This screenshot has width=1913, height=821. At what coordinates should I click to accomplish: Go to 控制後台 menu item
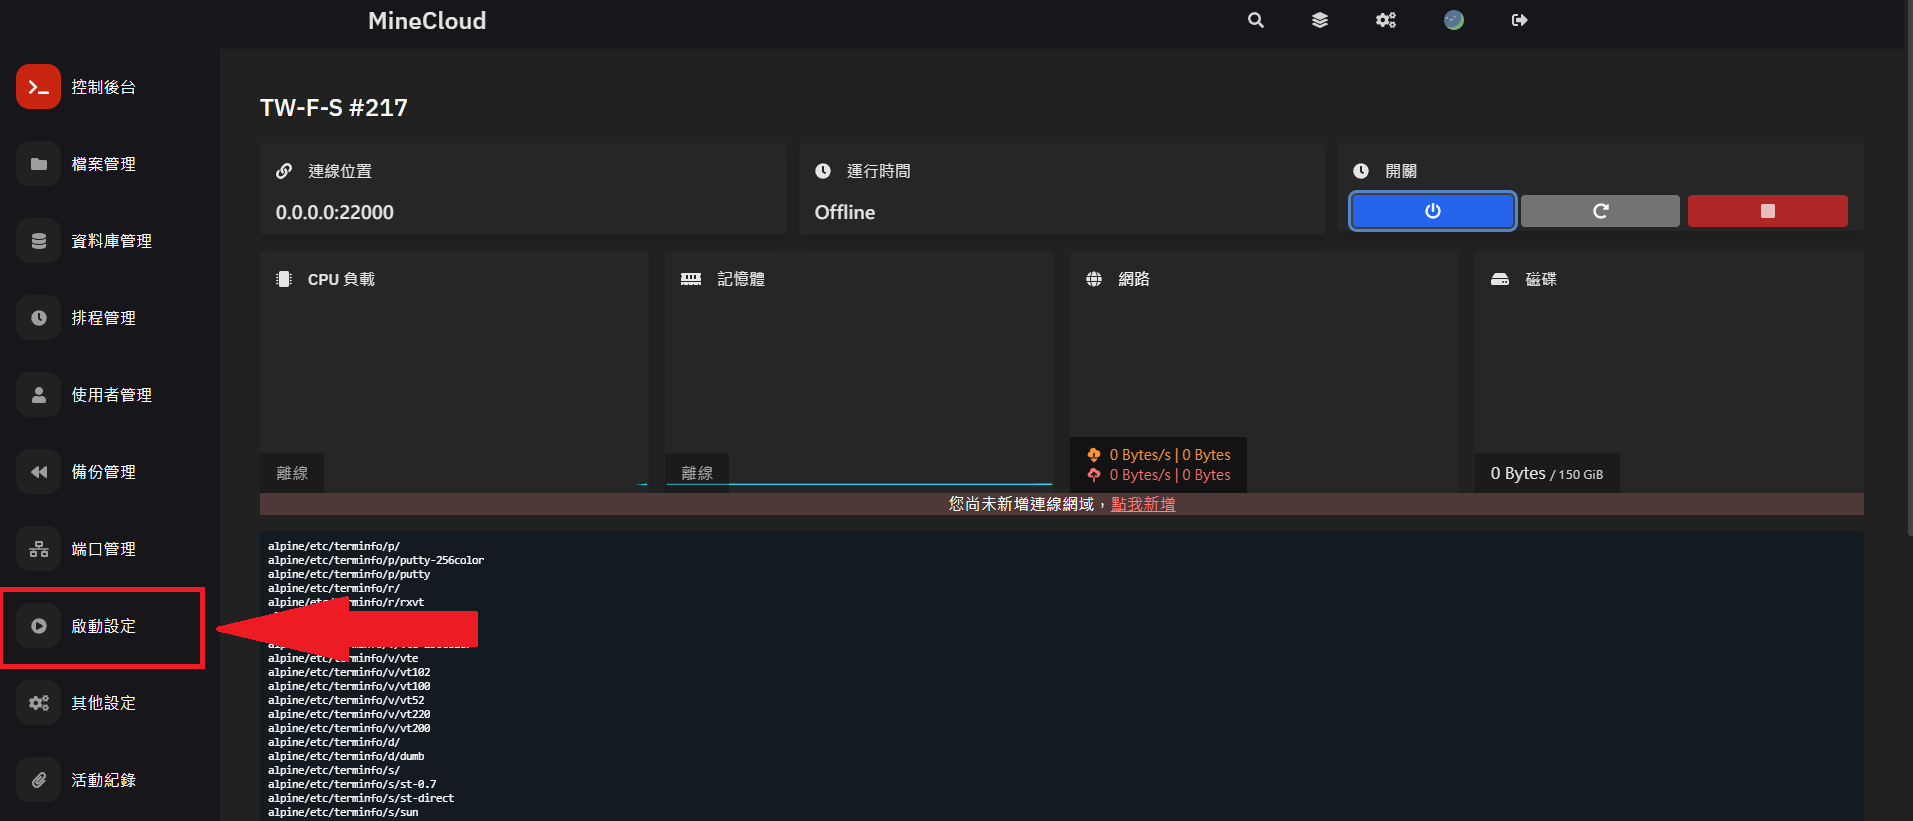pos(103,87)
